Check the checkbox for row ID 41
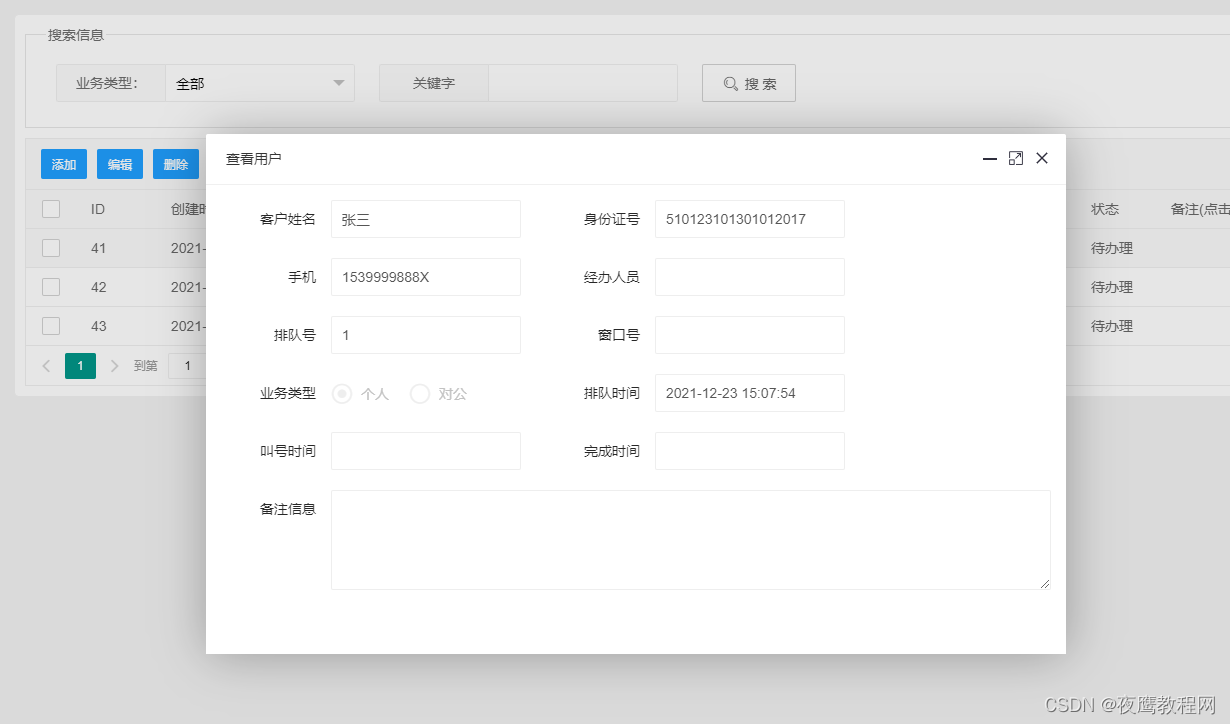The image size is (1230, 724). click(x=51, y=248)
